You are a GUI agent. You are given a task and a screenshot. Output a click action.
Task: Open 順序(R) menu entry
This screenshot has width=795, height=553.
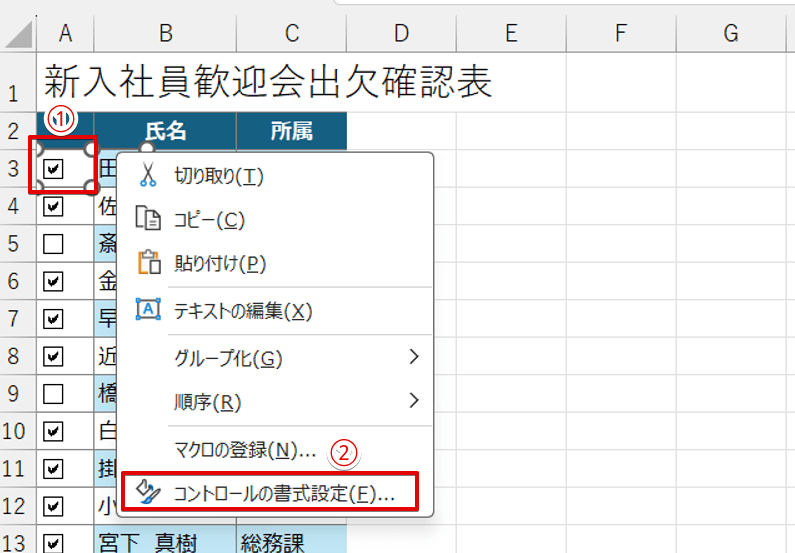pyautogui.click(x=275, y=401)
